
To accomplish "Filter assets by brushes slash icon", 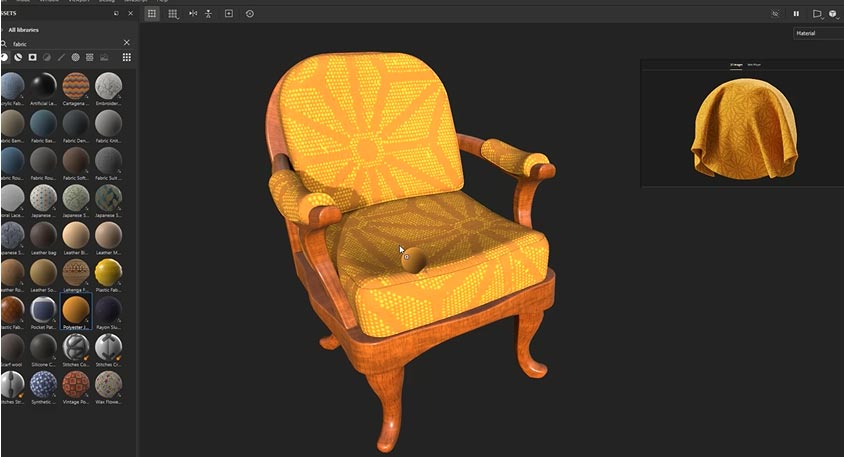I will coord(61,57).
